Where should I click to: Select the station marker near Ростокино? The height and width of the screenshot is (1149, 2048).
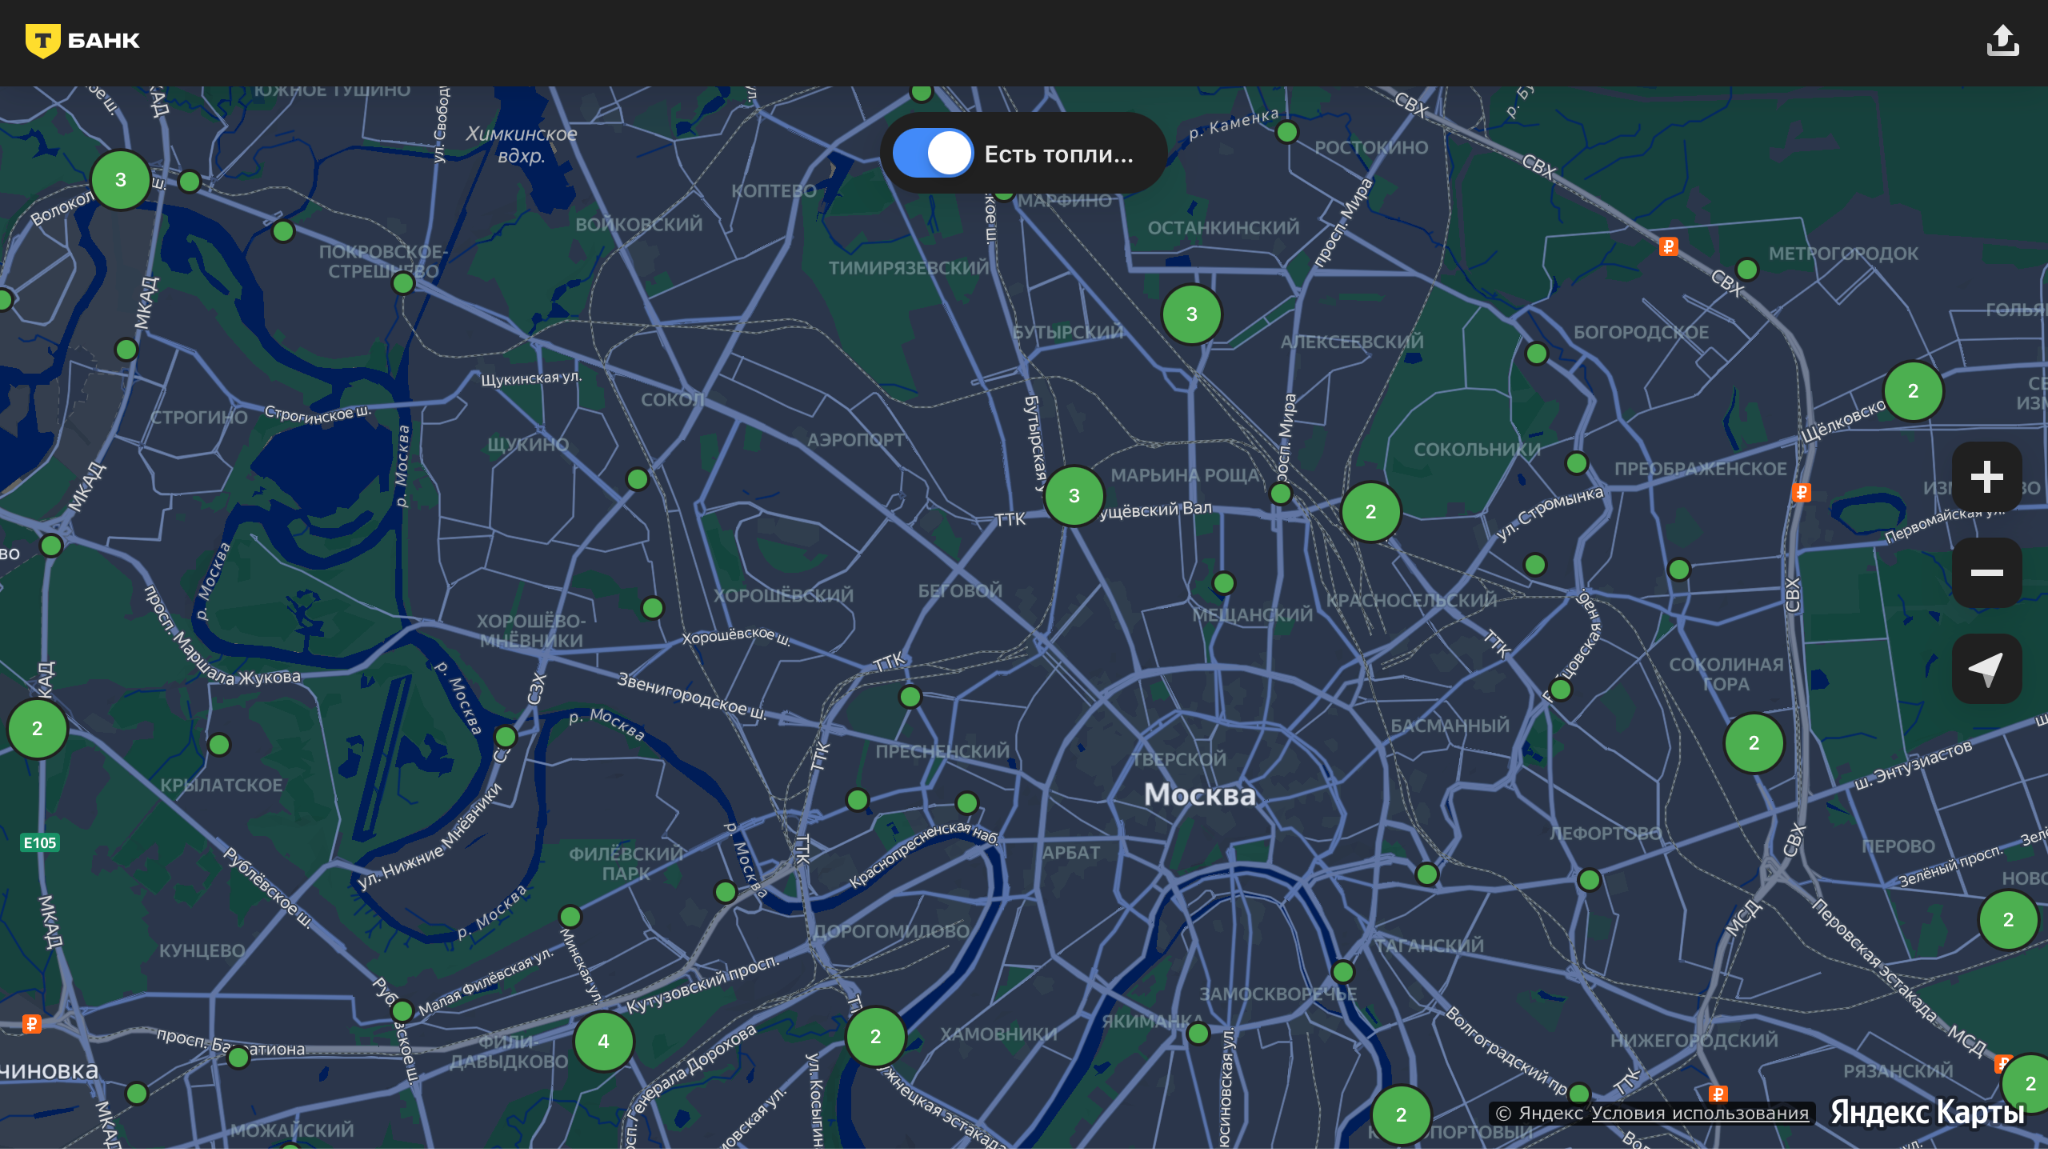[x=1287, y=132]
